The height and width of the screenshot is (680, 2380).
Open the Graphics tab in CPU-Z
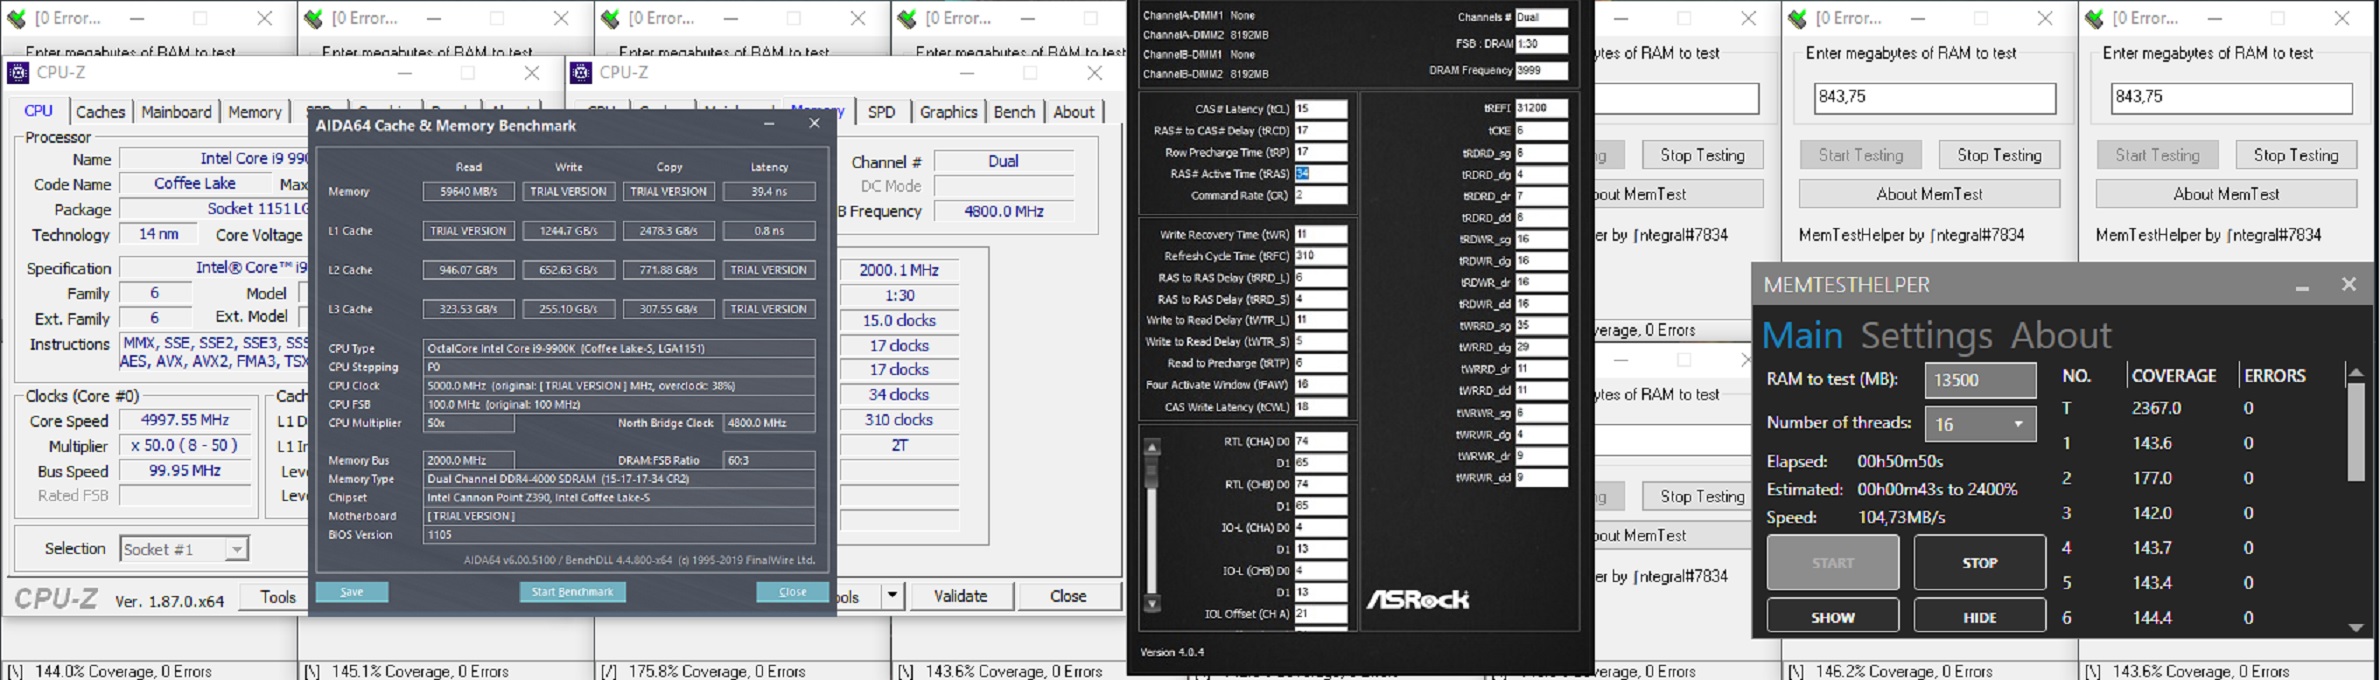(948, 112)
